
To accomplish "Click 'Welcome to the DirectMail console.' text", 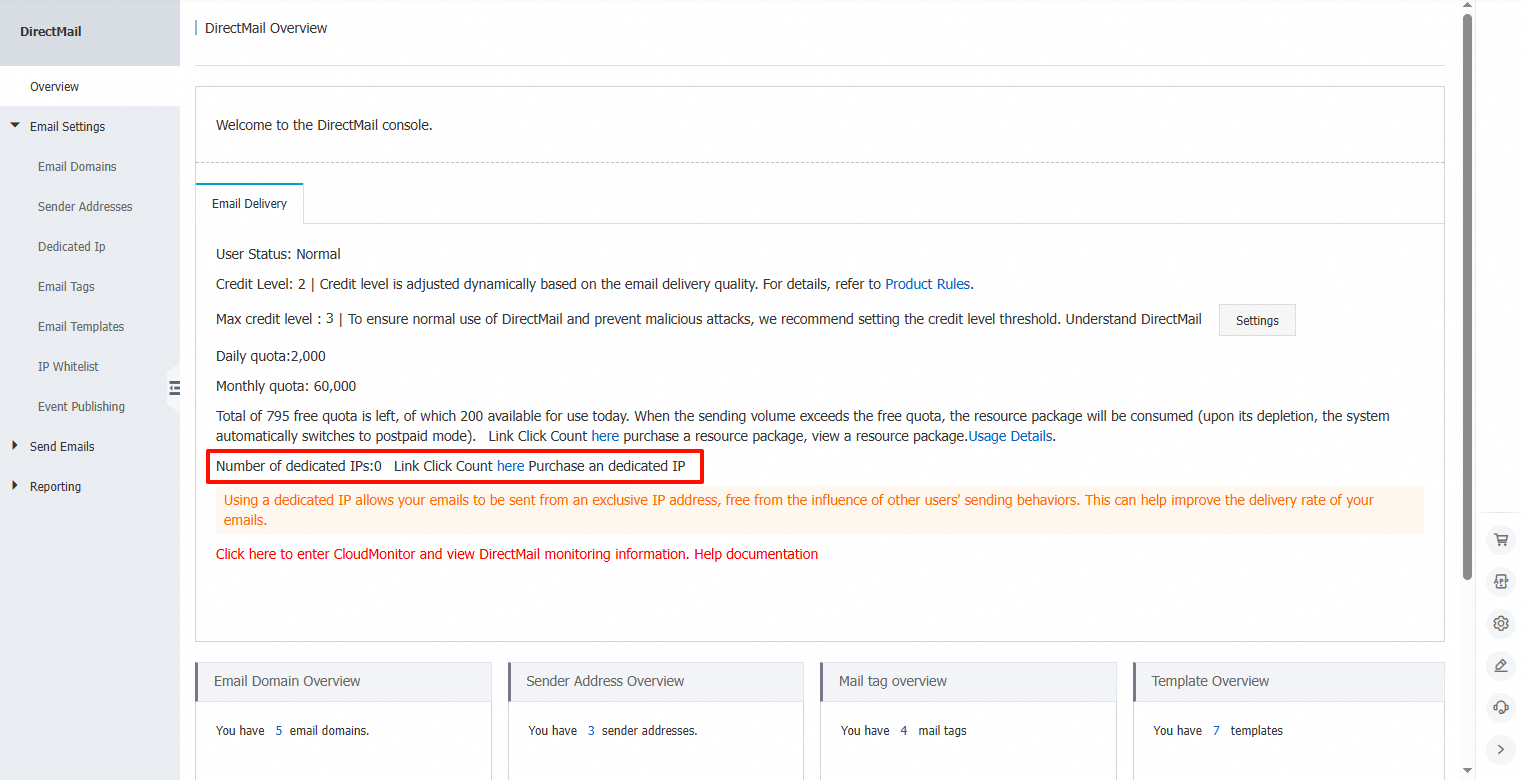I will pos(324,126).
